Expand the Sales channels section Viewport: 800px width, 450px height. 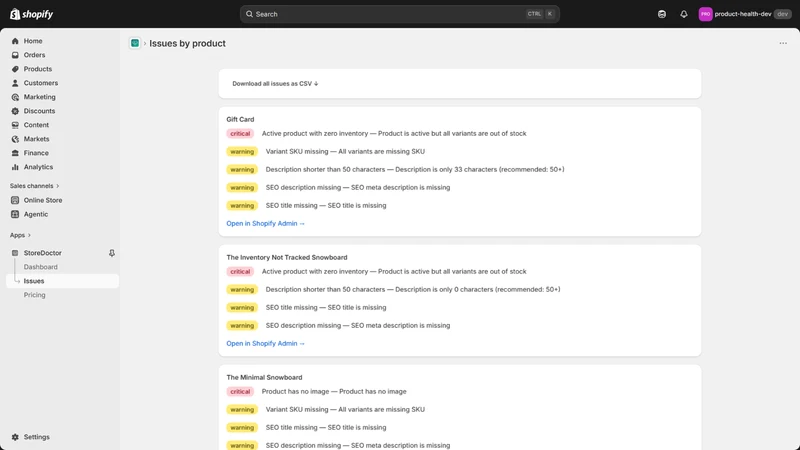[34, 186]
